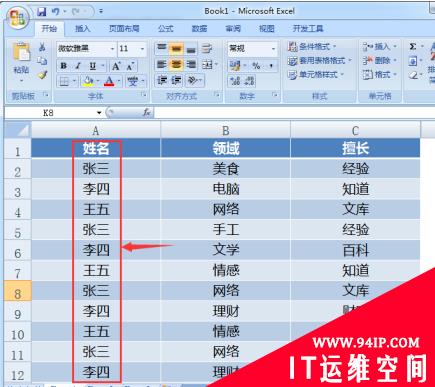Click the Paste clipboard icon
Image resolution: width=435 pixels, height=387 pixels.
[21, 53]
